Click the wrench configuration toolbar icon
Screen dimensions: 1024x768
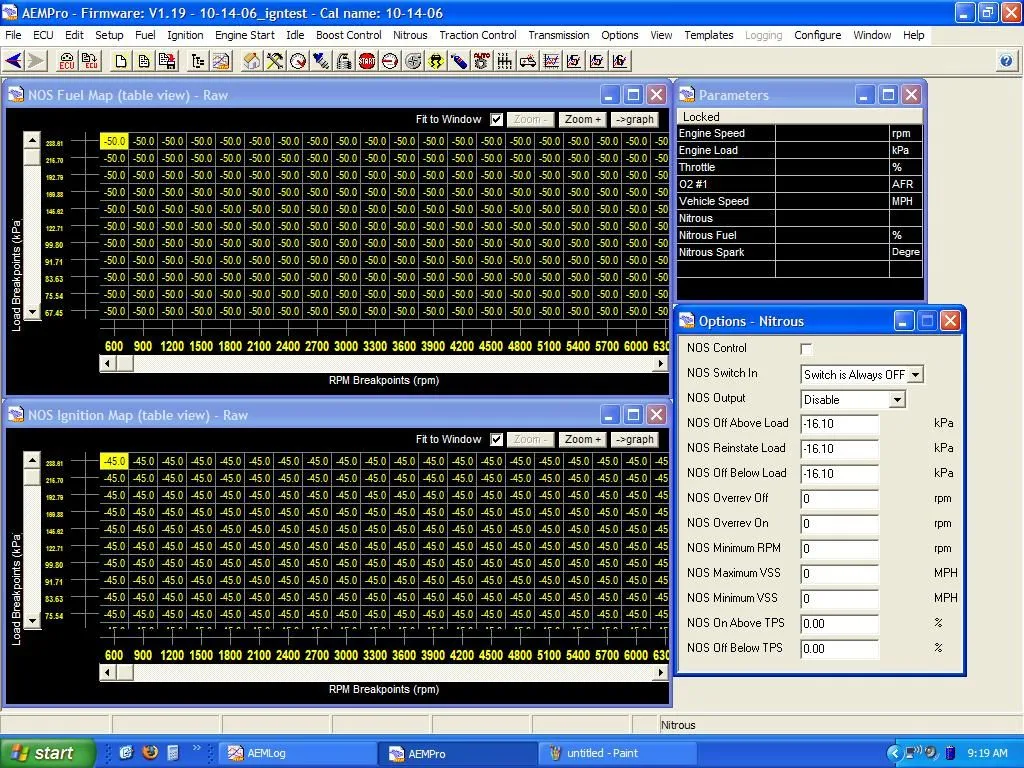pyautogui.click(x=276, y=61)
